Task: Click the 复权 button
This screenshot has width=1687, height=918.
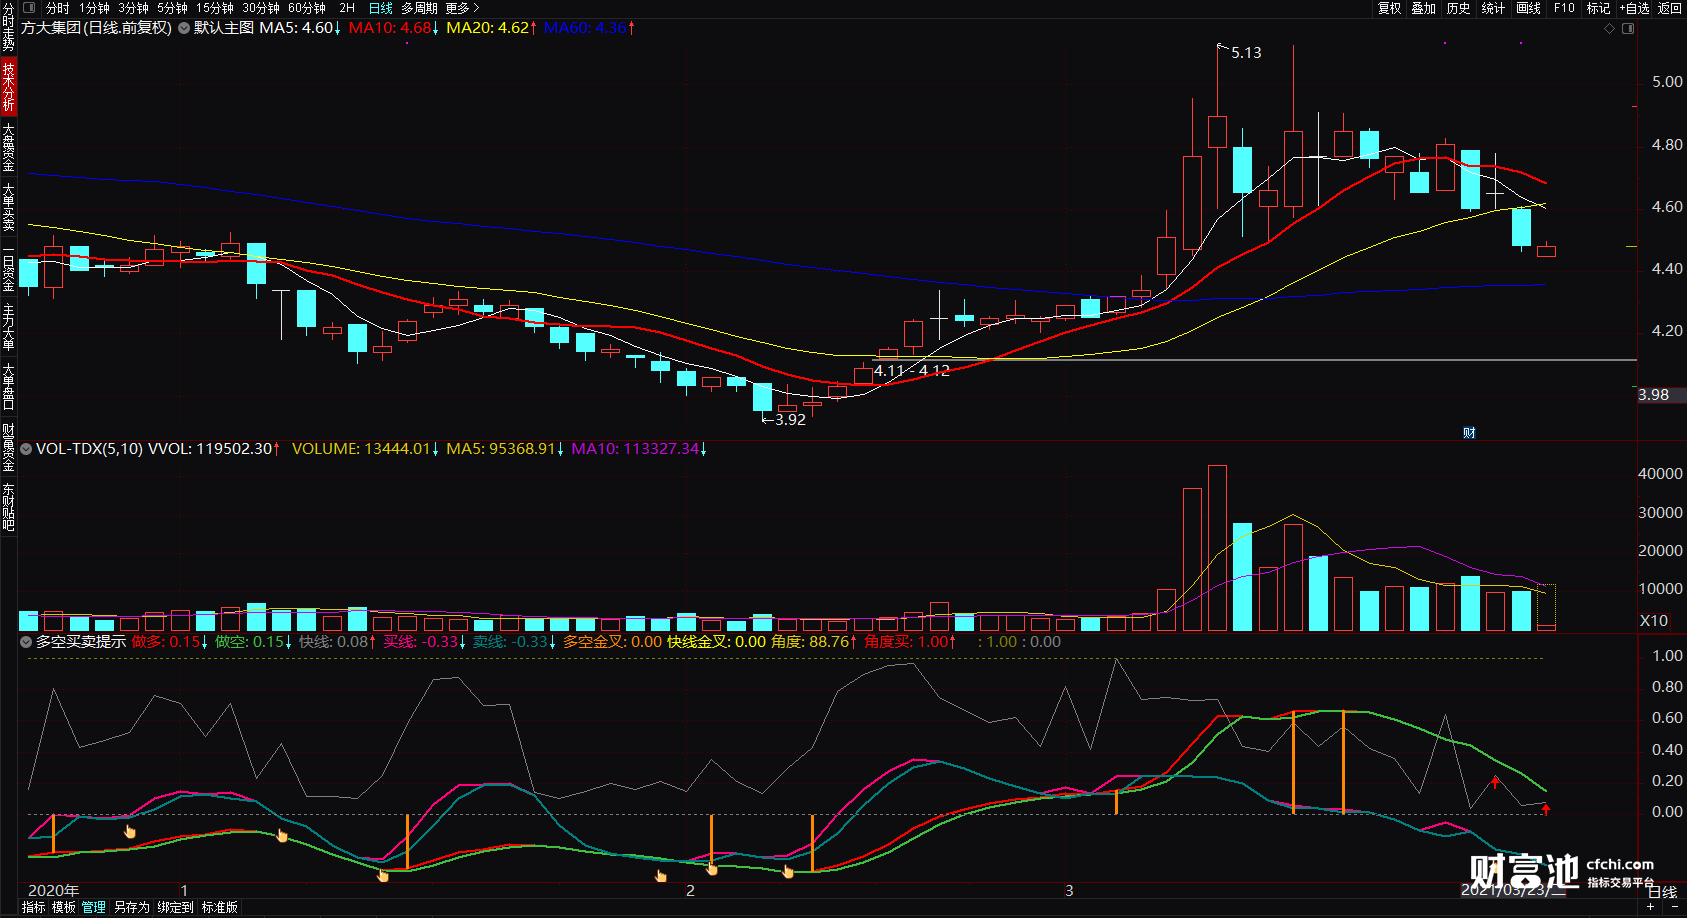Action: coord(1389,8)
